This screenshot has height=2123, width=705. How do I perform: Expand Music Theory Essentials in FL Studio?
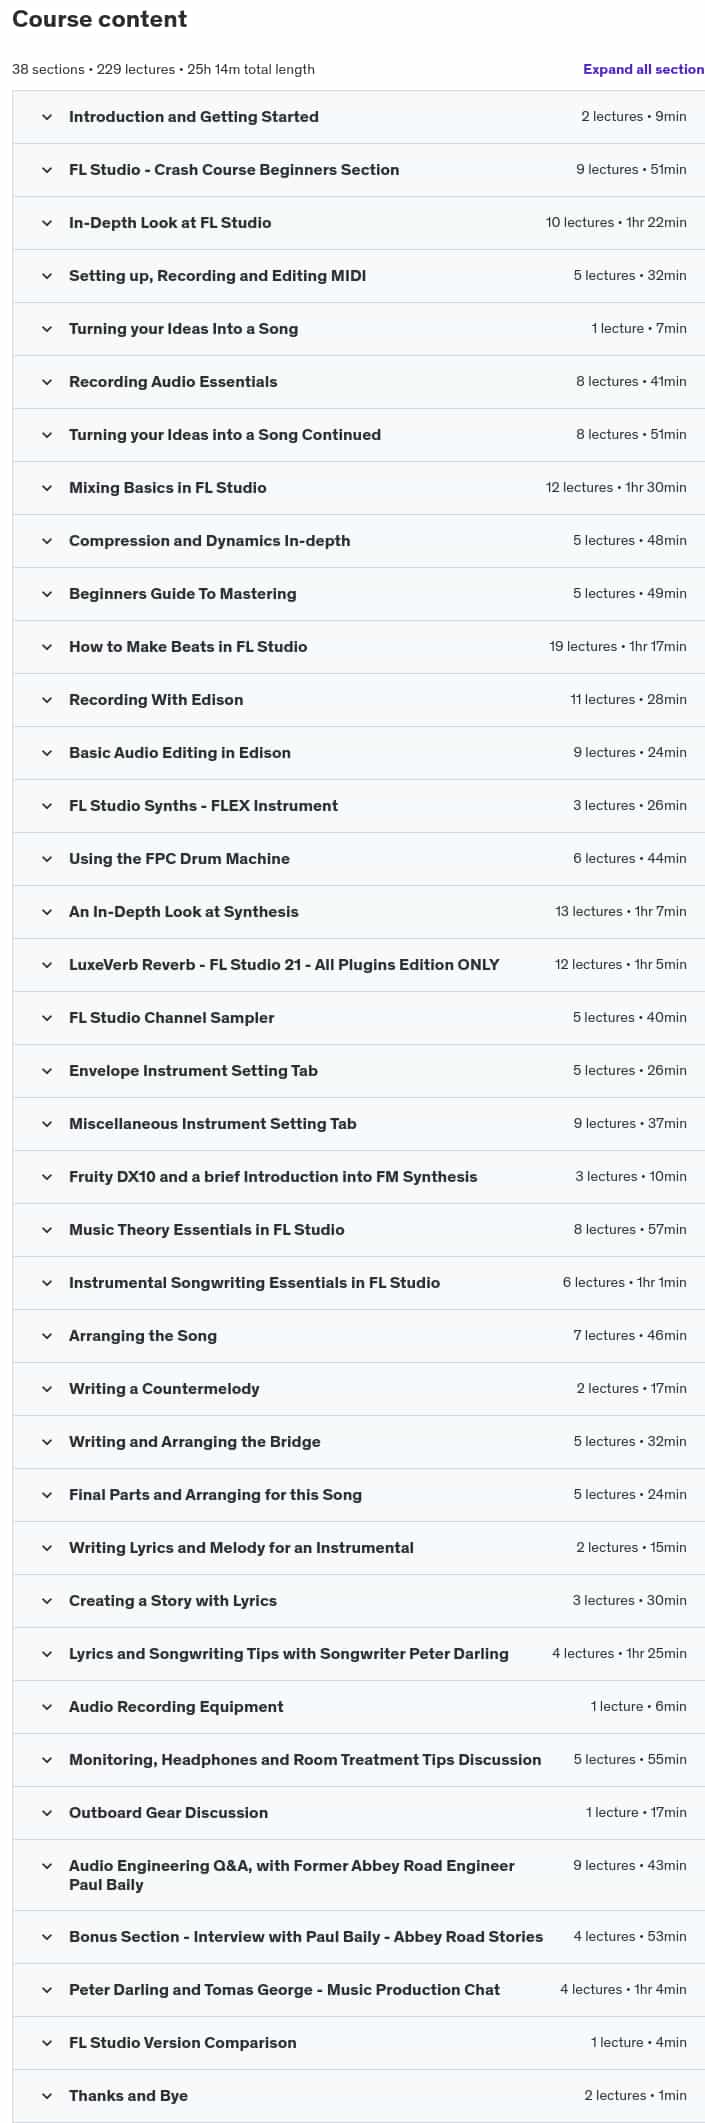pyautogui.click(x=358, y=1230)
